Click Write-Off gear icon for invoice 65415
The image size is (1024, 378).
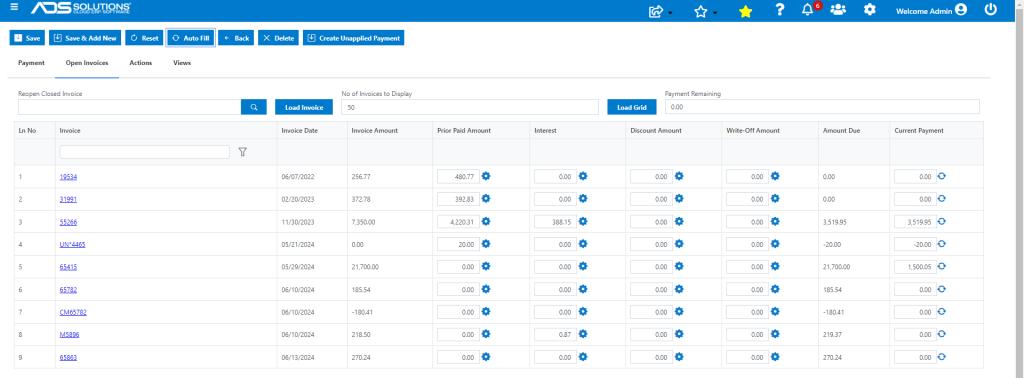click(x=775, y=266)
